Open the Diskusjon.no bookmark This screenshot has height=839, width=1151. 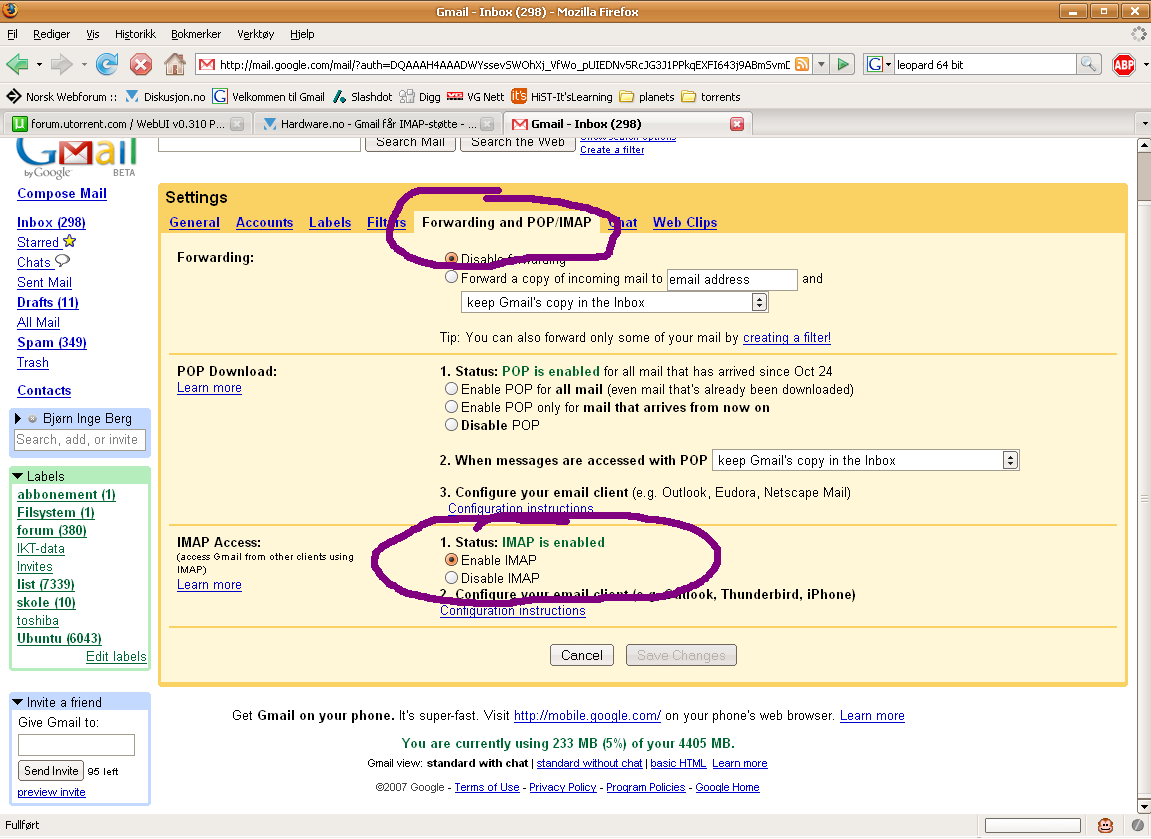click(165, 97)
